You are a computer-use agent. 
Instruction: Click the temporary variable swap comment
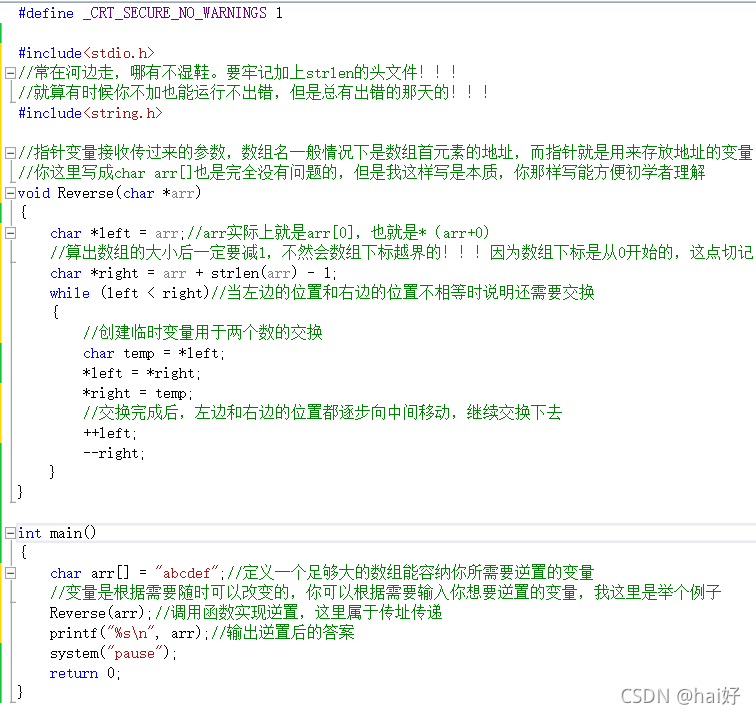[x=202, y=333]
